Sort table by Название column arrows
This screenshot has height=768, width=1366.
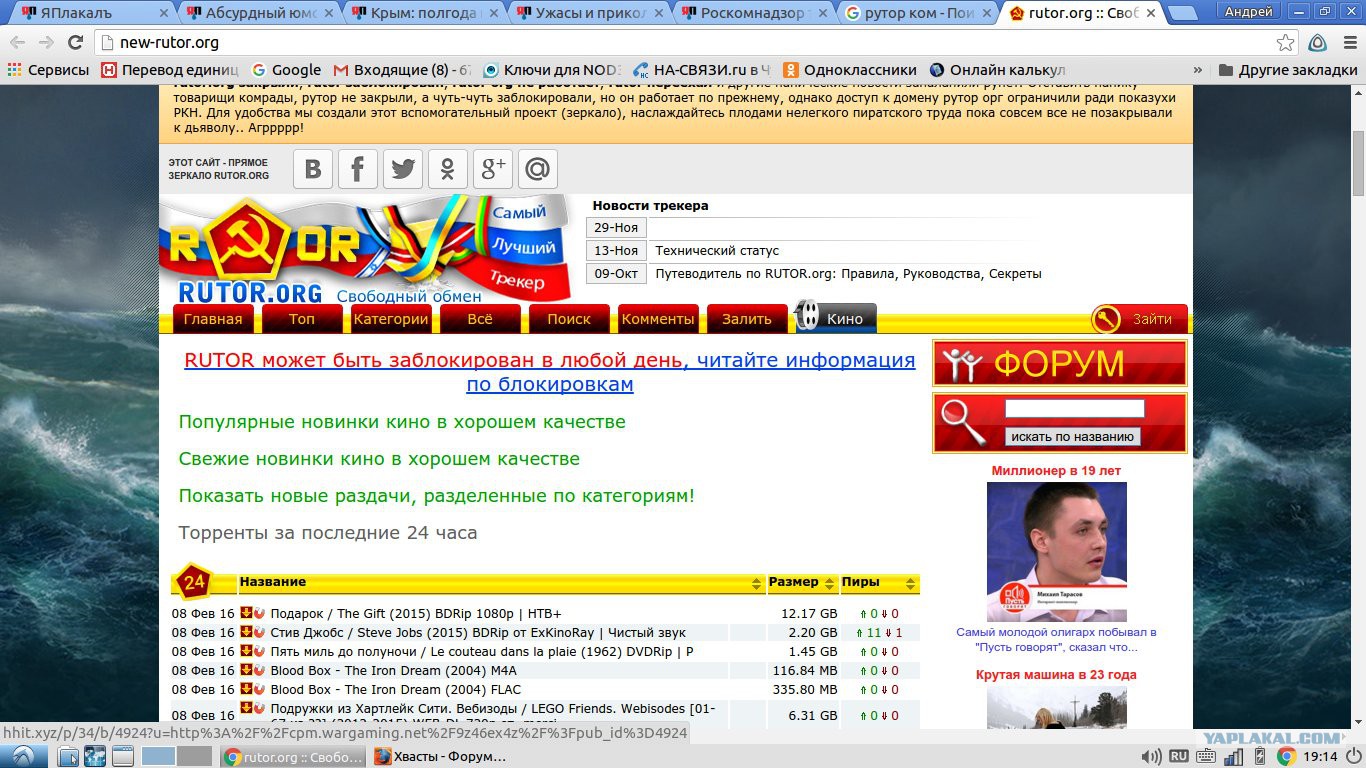[757, 583]
